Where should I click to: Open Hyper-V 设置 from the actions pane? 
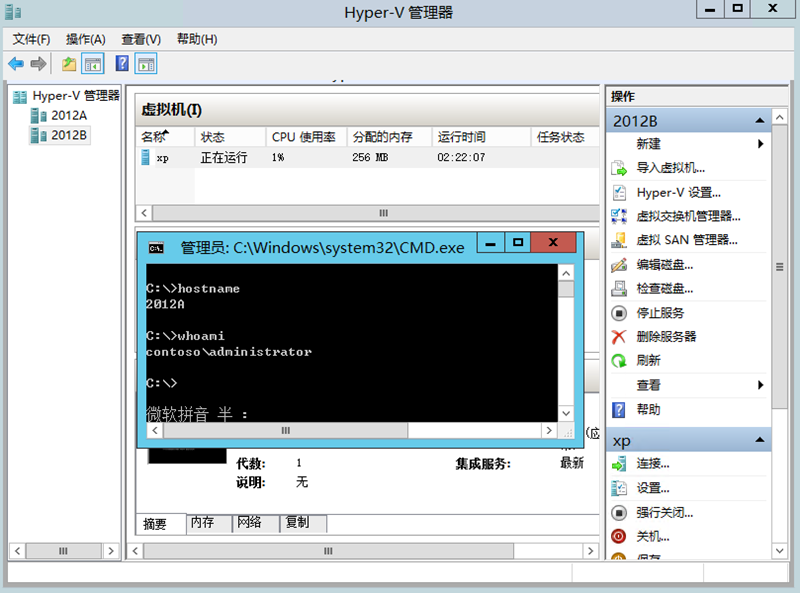(678, 192)
